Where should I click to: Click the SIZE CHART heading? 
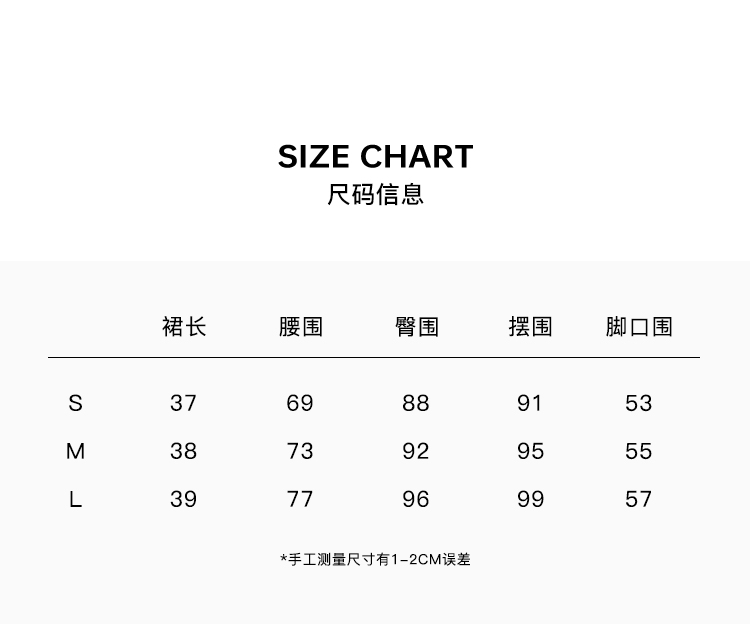coord(375,157)
